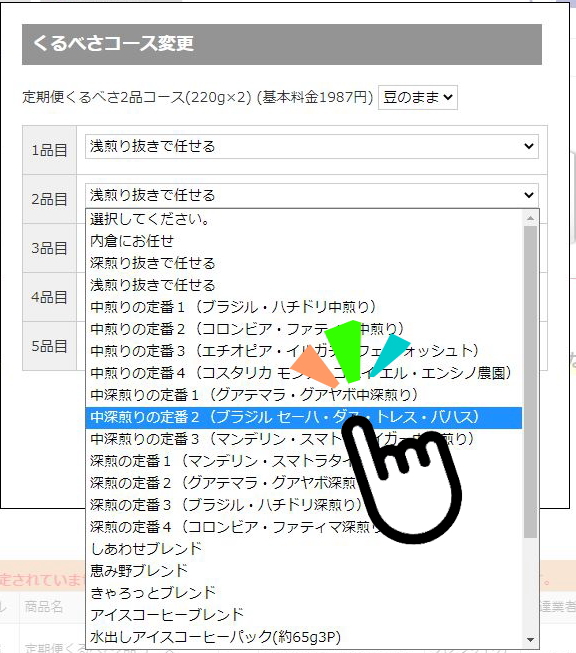Select 深煎の定番3 ブラジル・ハチドリ深煎り
This screenshot has height=653, width=576.
pyautogui.click(x=304, y=505)
